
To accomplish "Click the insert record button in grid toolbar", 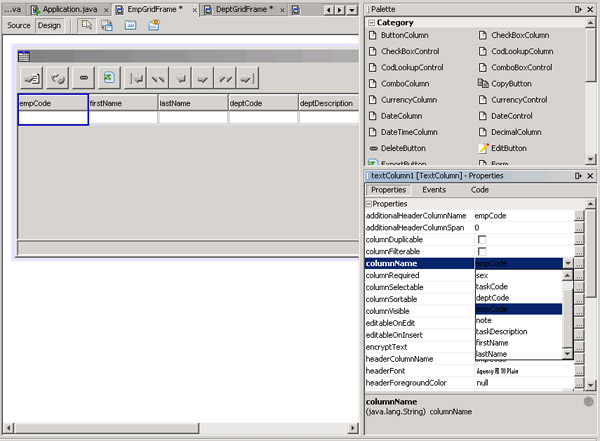I will click(x=32, y=77).
